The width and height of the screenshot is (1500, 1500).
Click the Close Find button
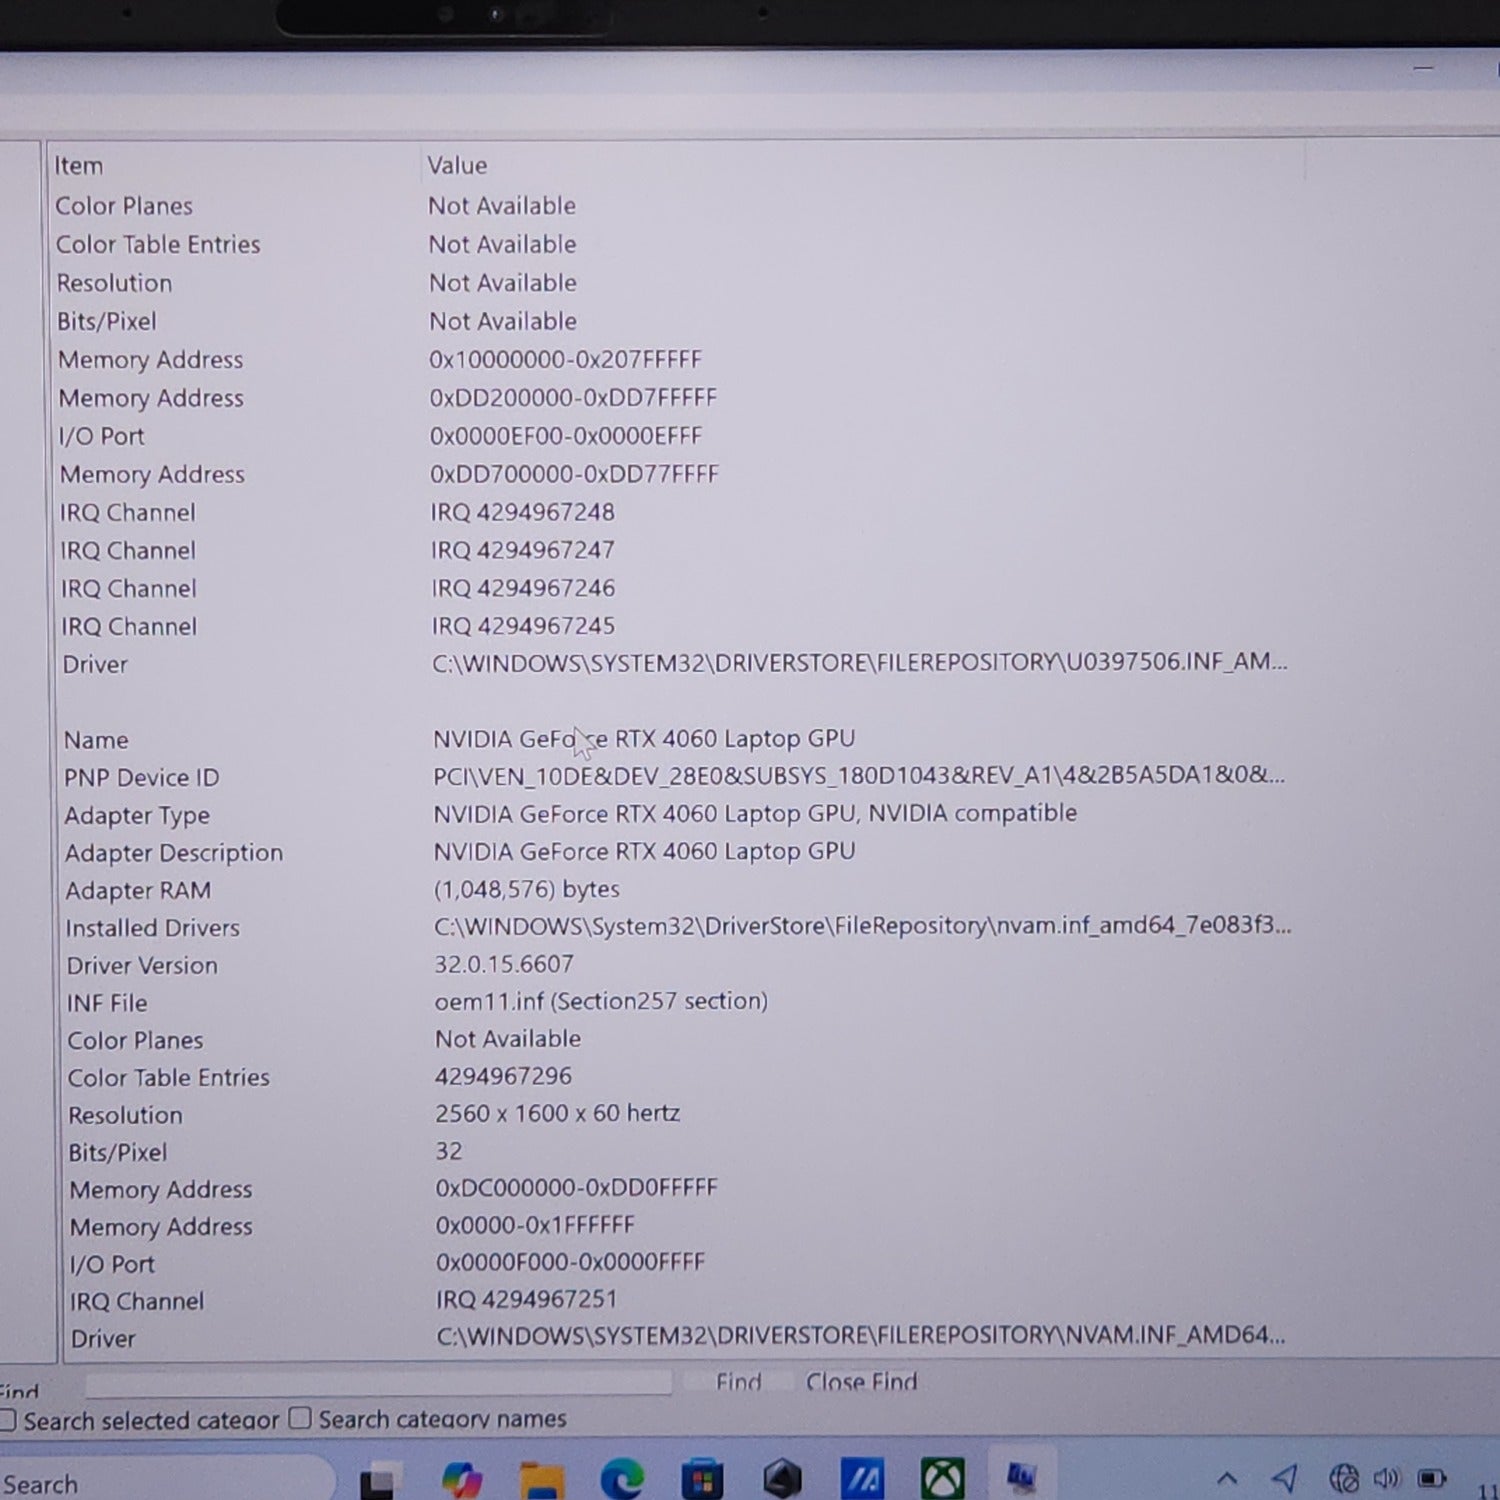(861, 1382)
